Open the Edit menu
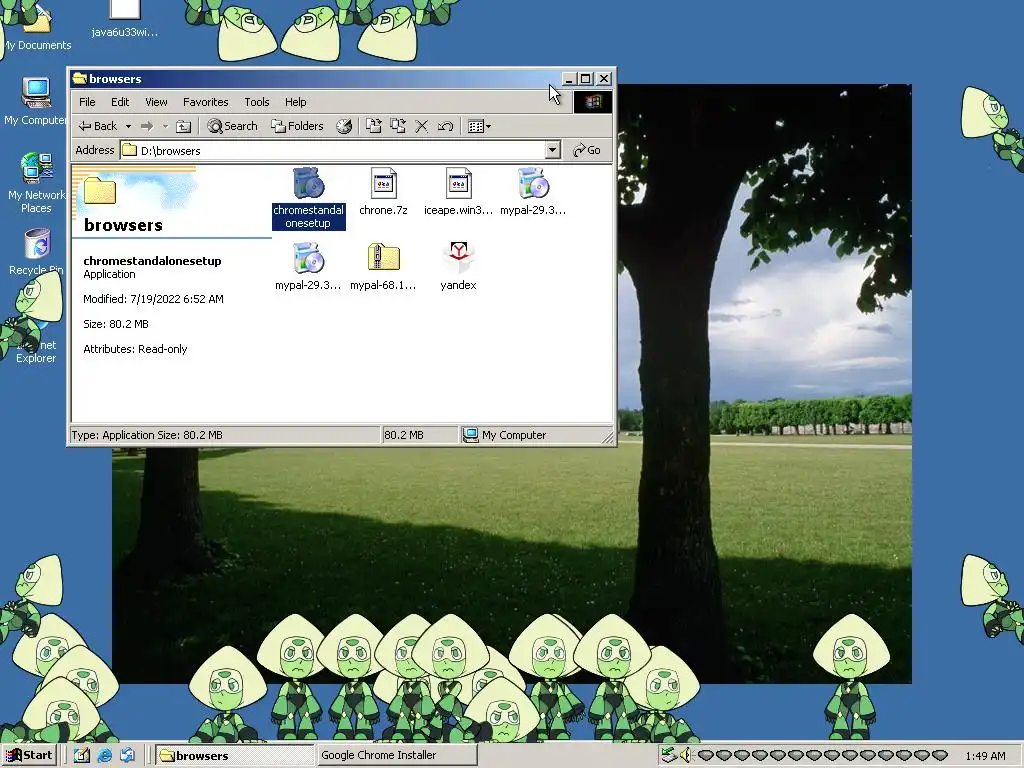The height and width of the screenshot is (768, 1024). [x=120, y=102]
